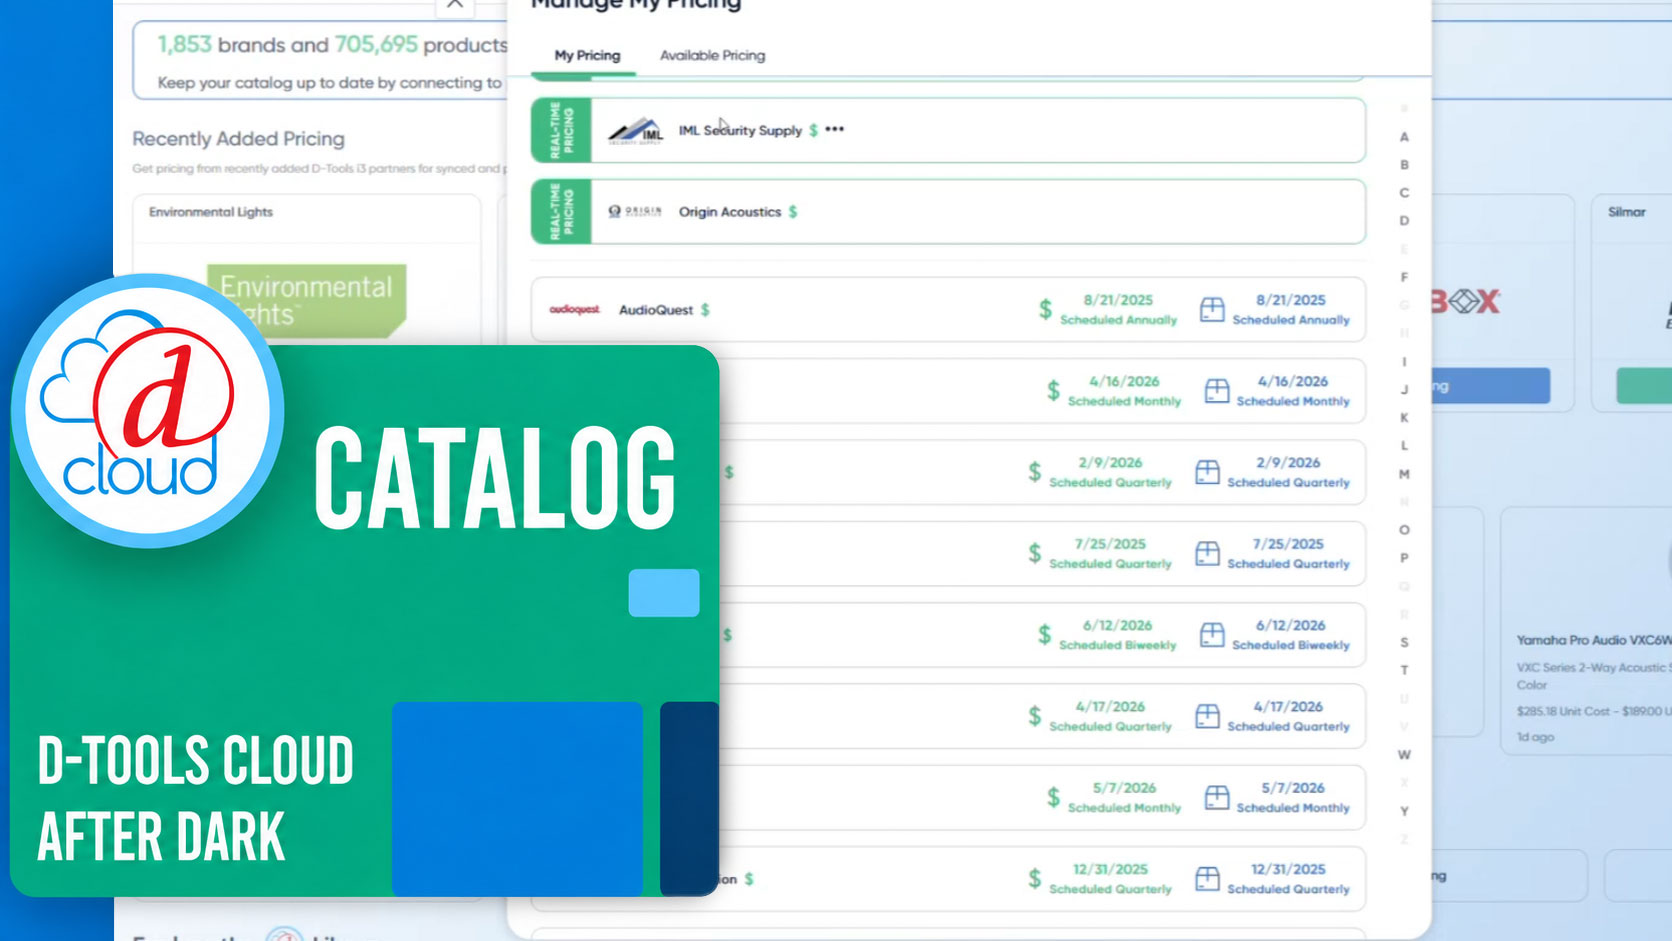This screenshot has height=941, width=1672.
Task: Click the box icon in the 12/31/2025 row
Action: [x=1208, y=879]
